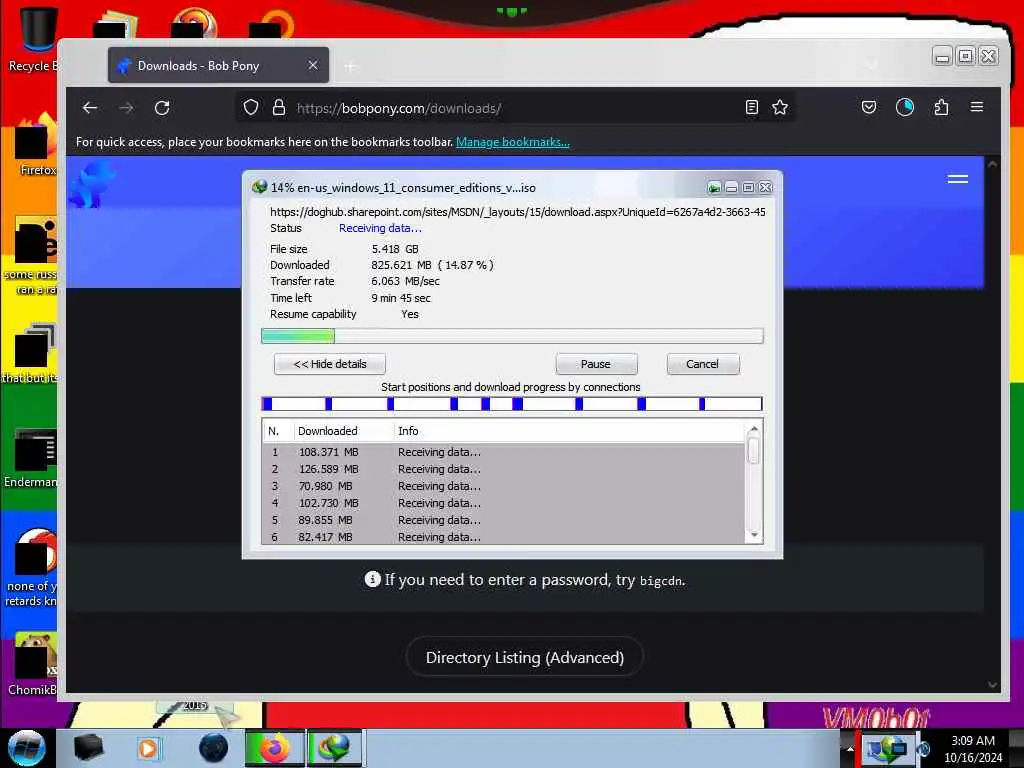Select connection row with 102.730 MB
The width and height of the screenshot is (1024, 768).
point(503,503)
